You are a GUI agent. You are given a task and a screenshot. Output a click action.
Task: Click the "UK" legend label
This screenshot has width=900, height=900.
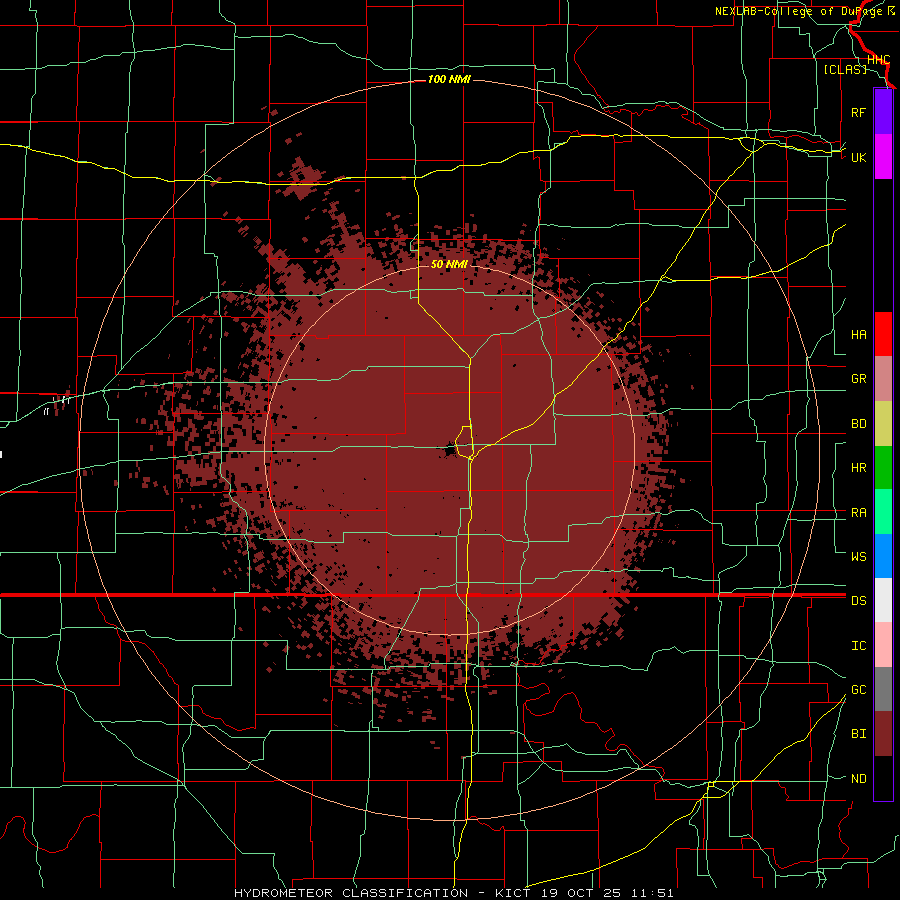click(858, 157)
